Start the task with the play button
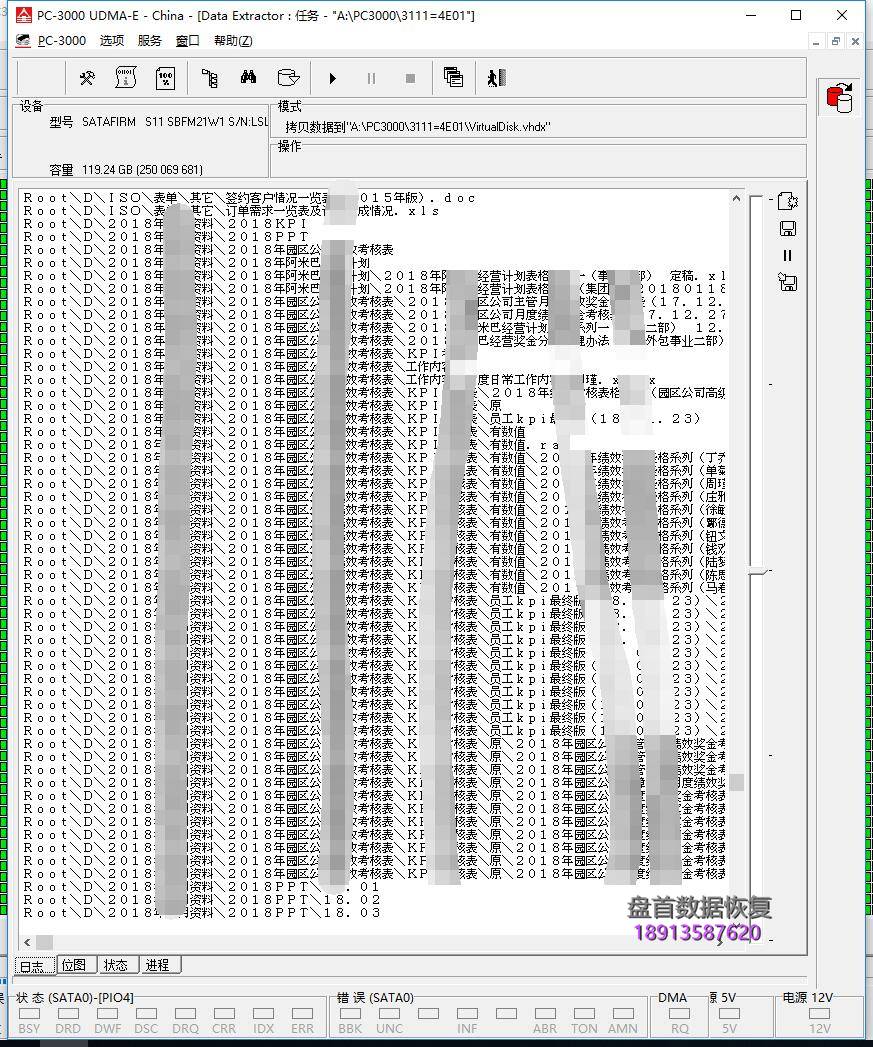 [x=333, y=79]
